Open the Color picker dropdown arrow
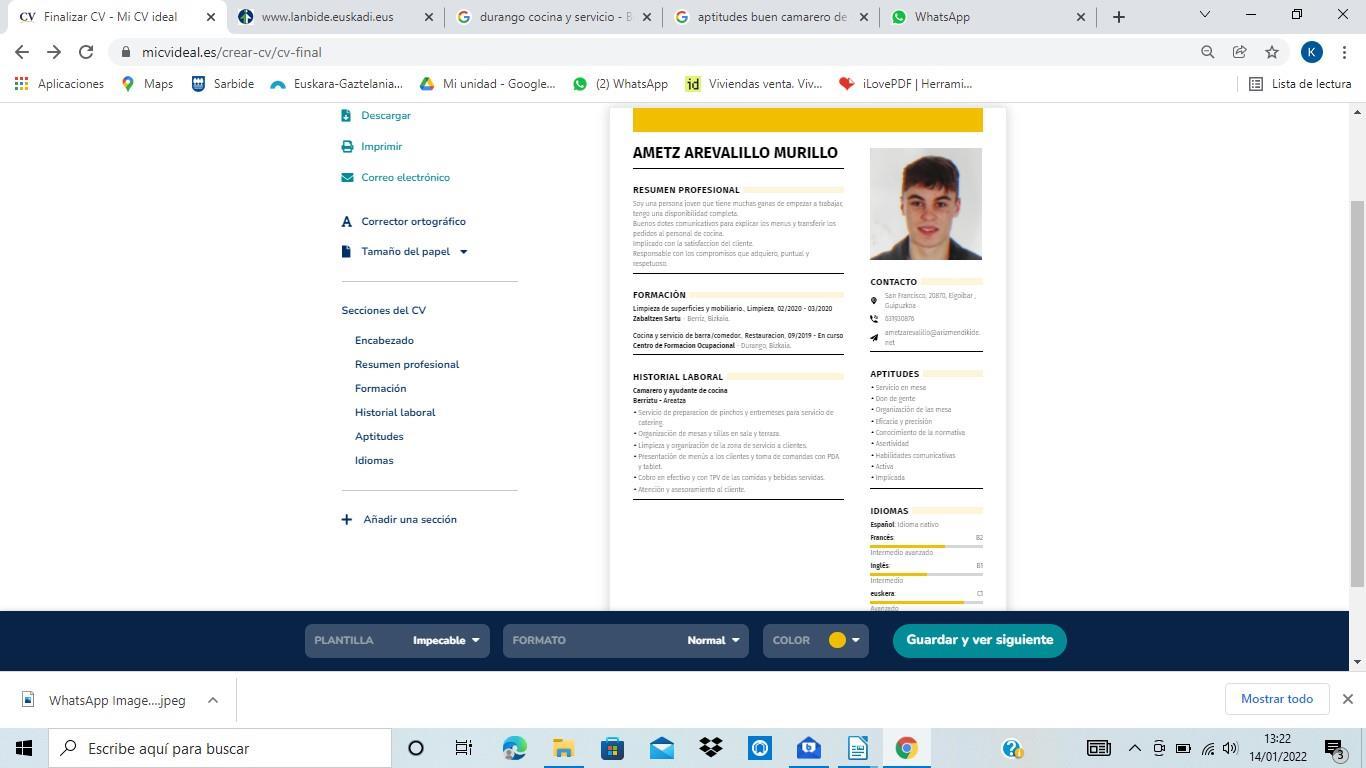Viewport: 1366px width, 768px height. [855, 640]
